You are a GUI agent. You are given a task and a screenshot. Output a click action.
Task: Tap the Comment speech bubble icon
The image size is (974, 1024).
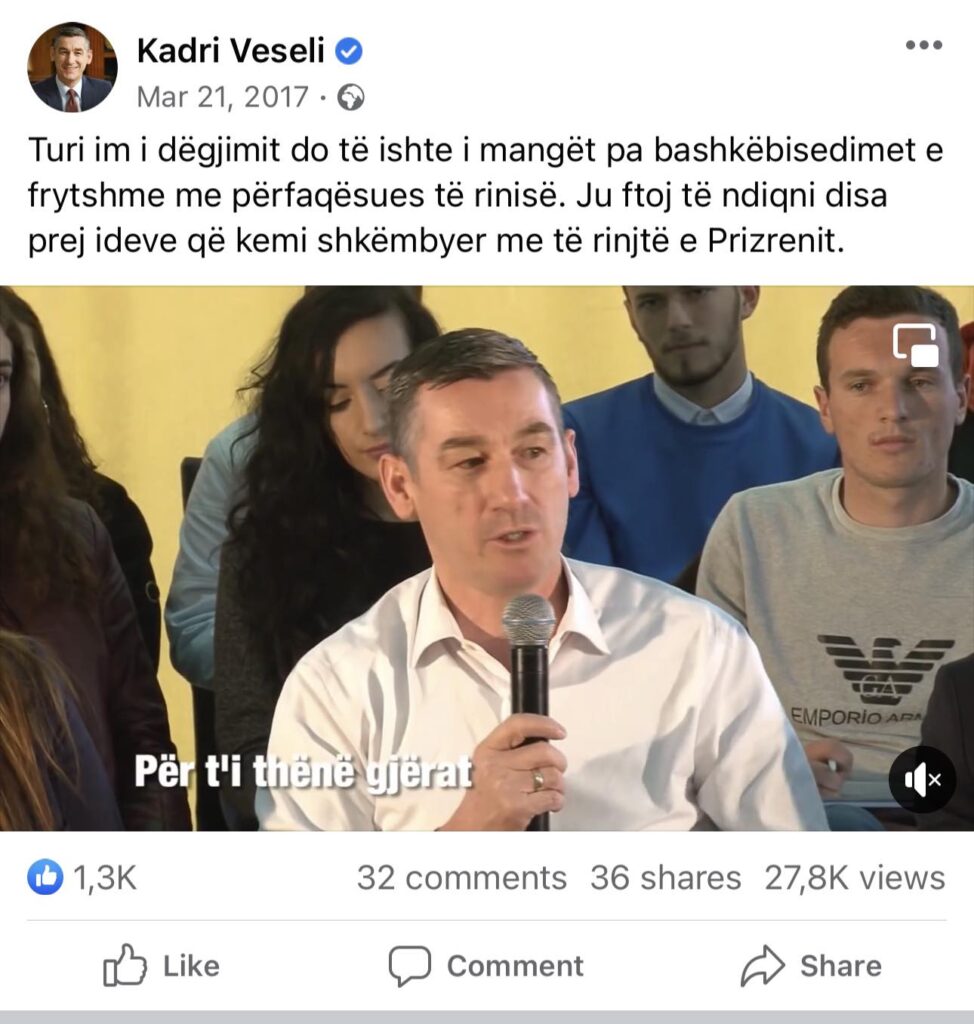(410, 965)
